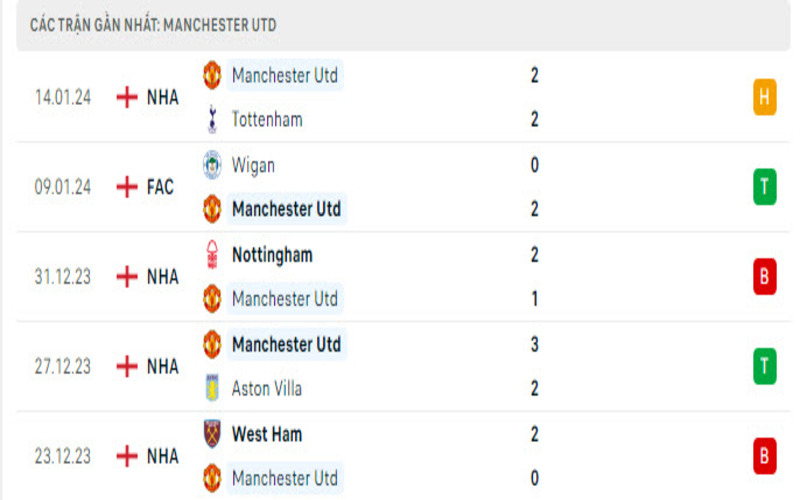This screenshot has width=800, height=500.
Task: Open the West Ham team link
Action: (267, 434)
